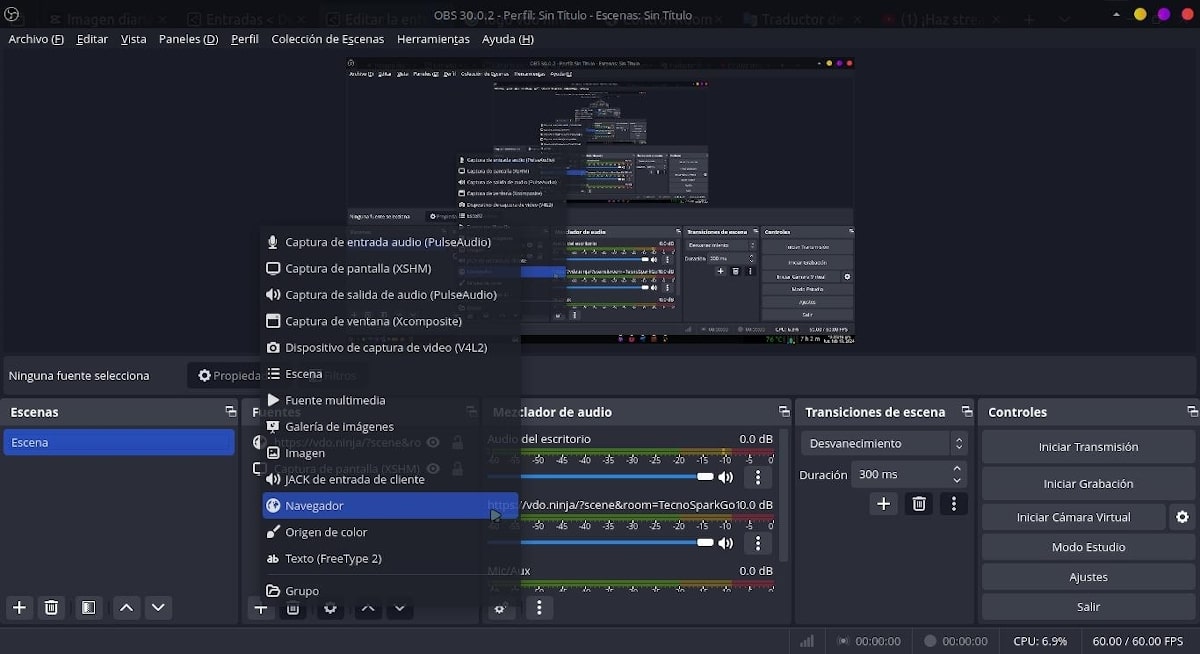The width and height of the screenshot is (1200, 654).
Task: Undock the Controles panel with float icon
Action: [x=1192, y=412]
